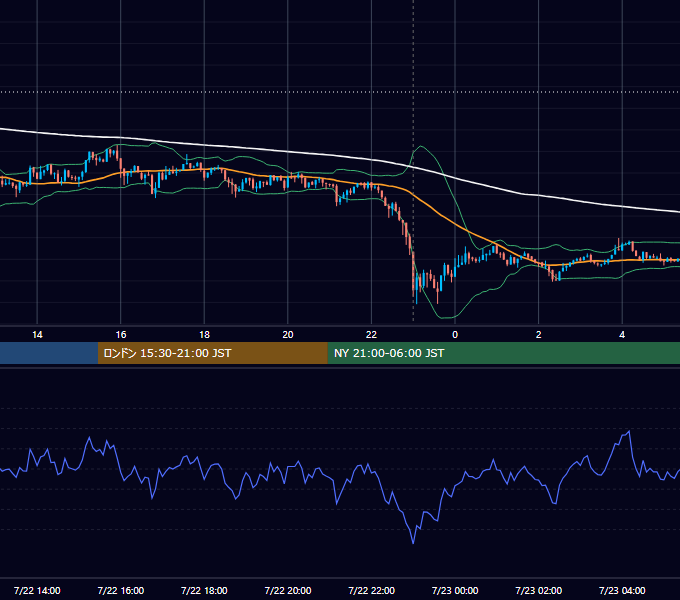Click the 7/22 22:00 time label

click(372, 590)
